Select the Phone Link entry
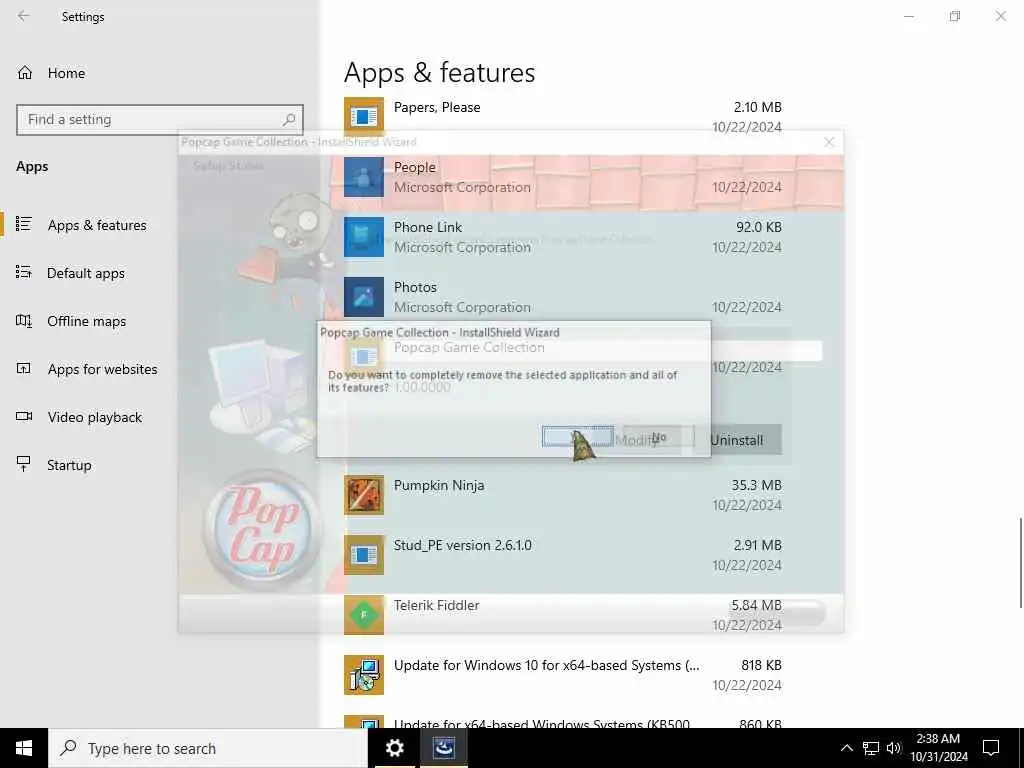 point(563,237)
